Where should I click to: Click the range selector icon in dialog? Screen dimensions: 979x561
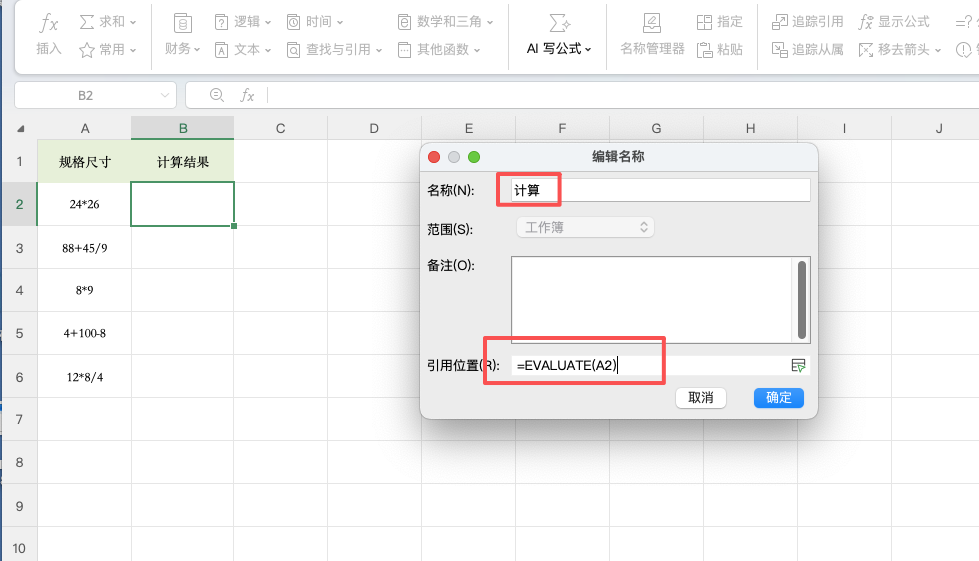pos(798,366)
